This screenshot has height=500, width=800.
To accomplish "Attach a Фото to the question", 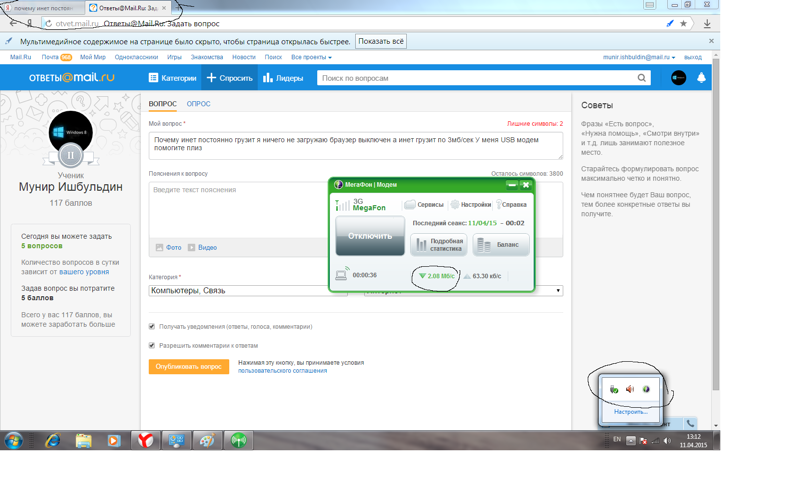I will click(x=168, y=247).
